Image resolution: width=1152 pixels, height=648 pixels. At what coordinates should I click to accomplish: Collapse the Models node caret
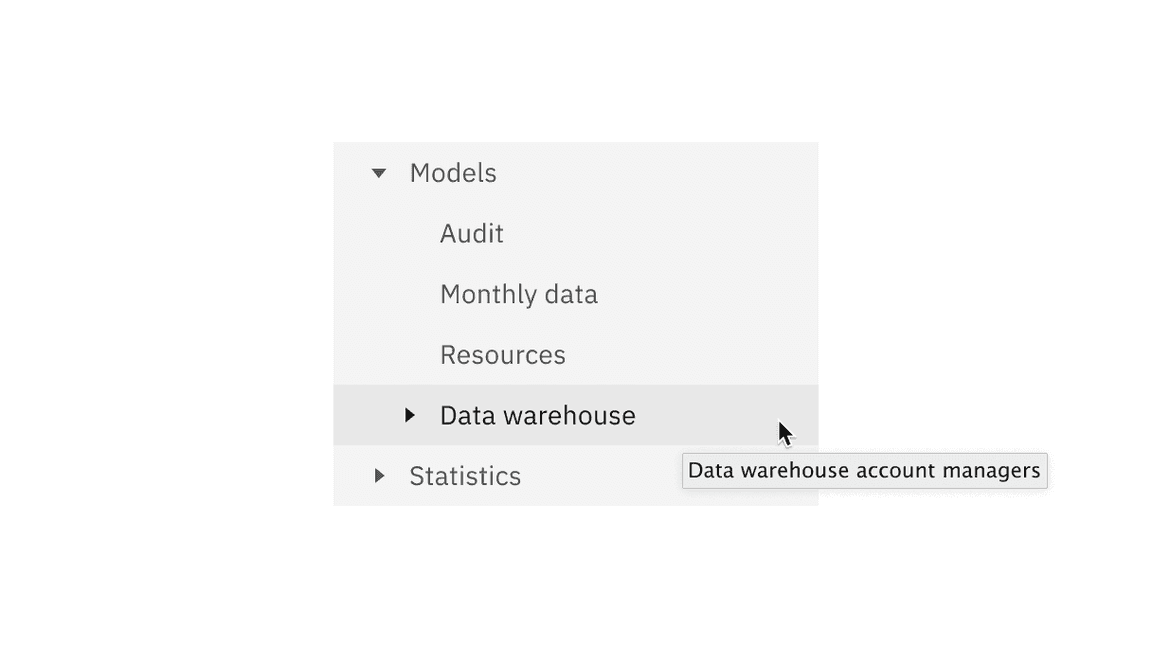pos(379,173)
